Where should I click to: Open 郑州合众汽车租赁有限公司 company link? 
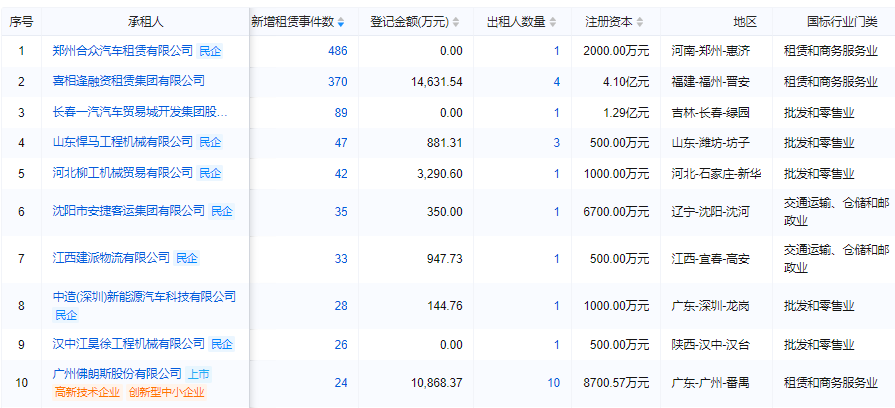123,51
